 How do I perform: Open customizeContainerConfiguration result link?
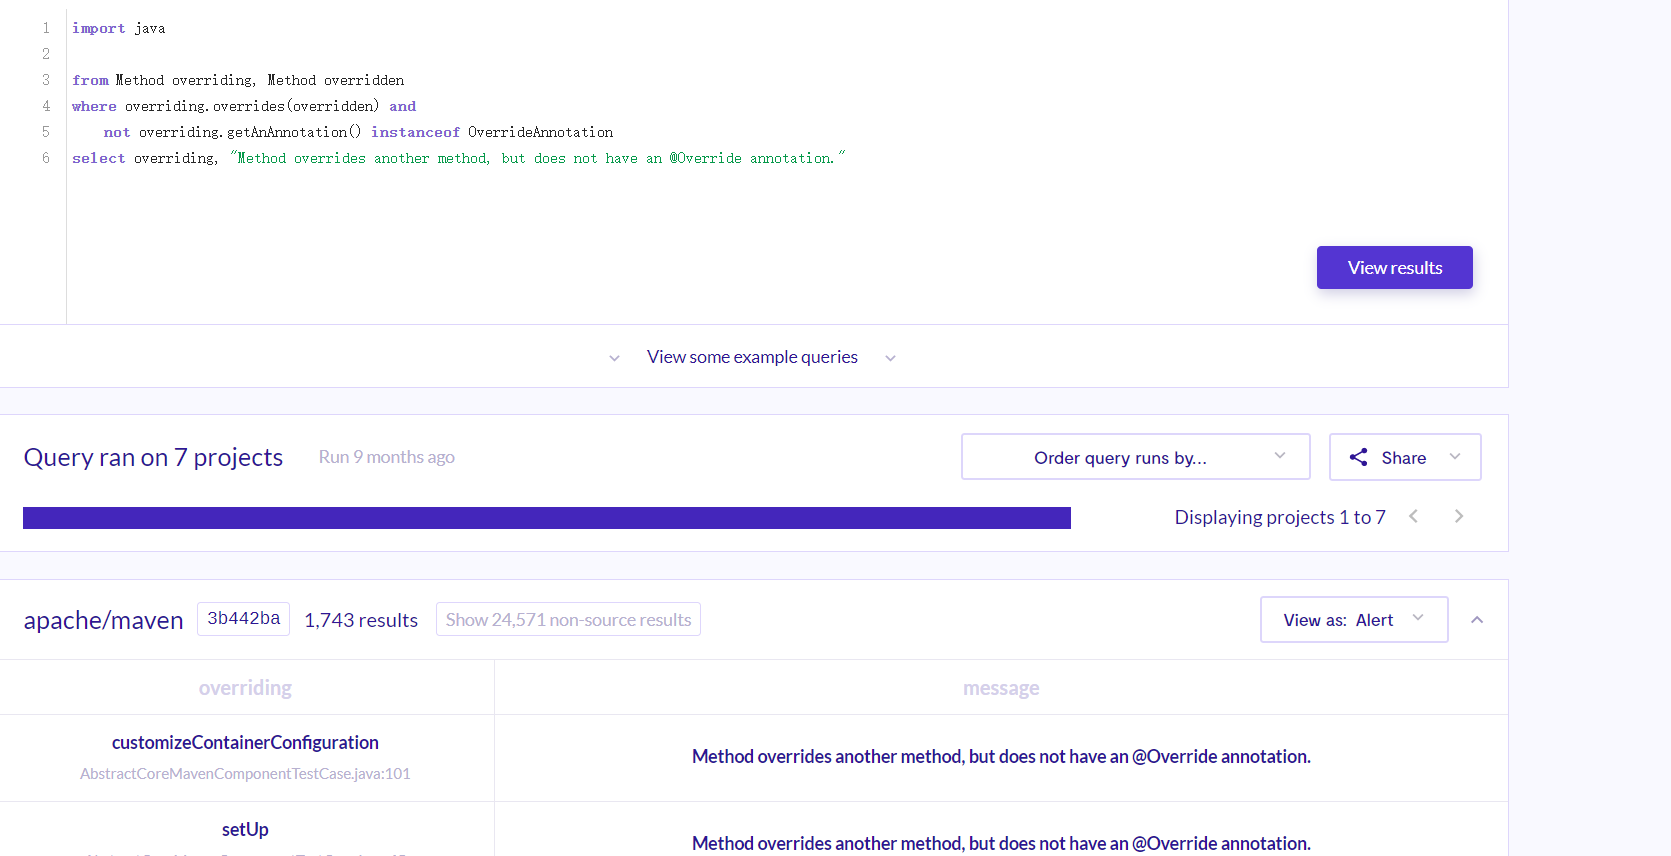(x=245, y=742)
